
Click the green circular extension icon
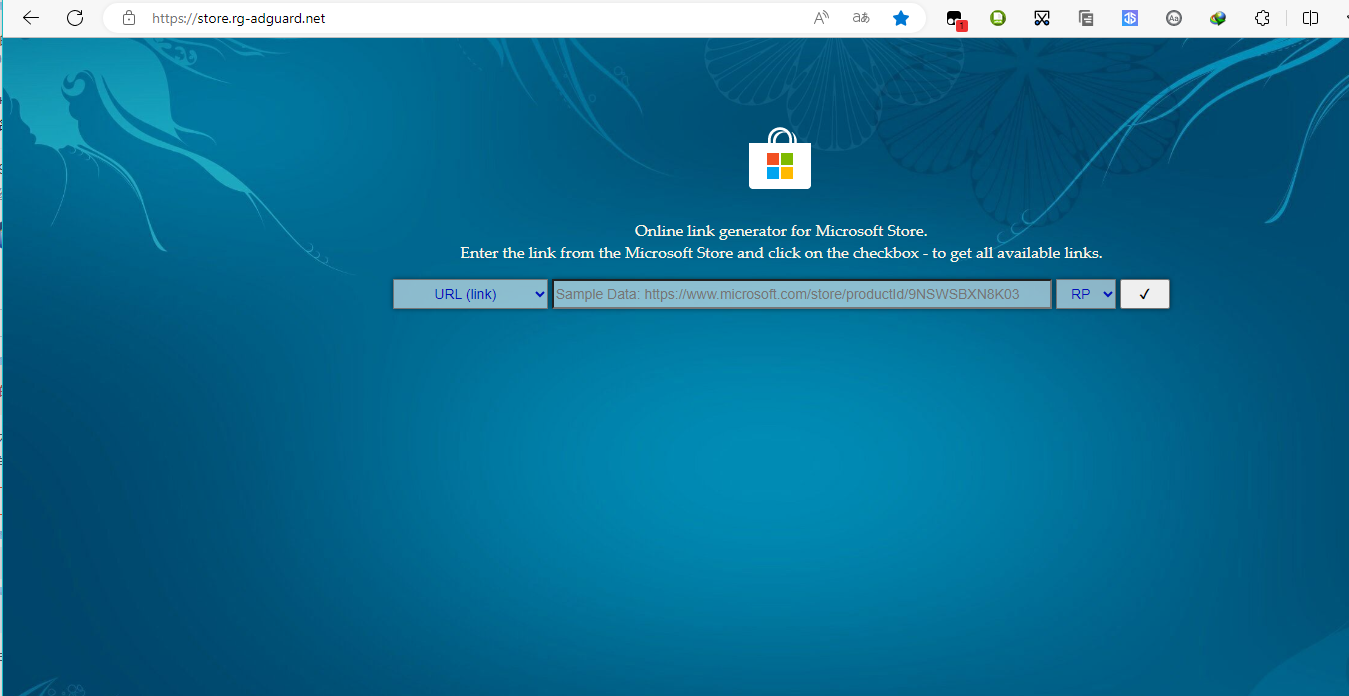[x=998, y=18]
